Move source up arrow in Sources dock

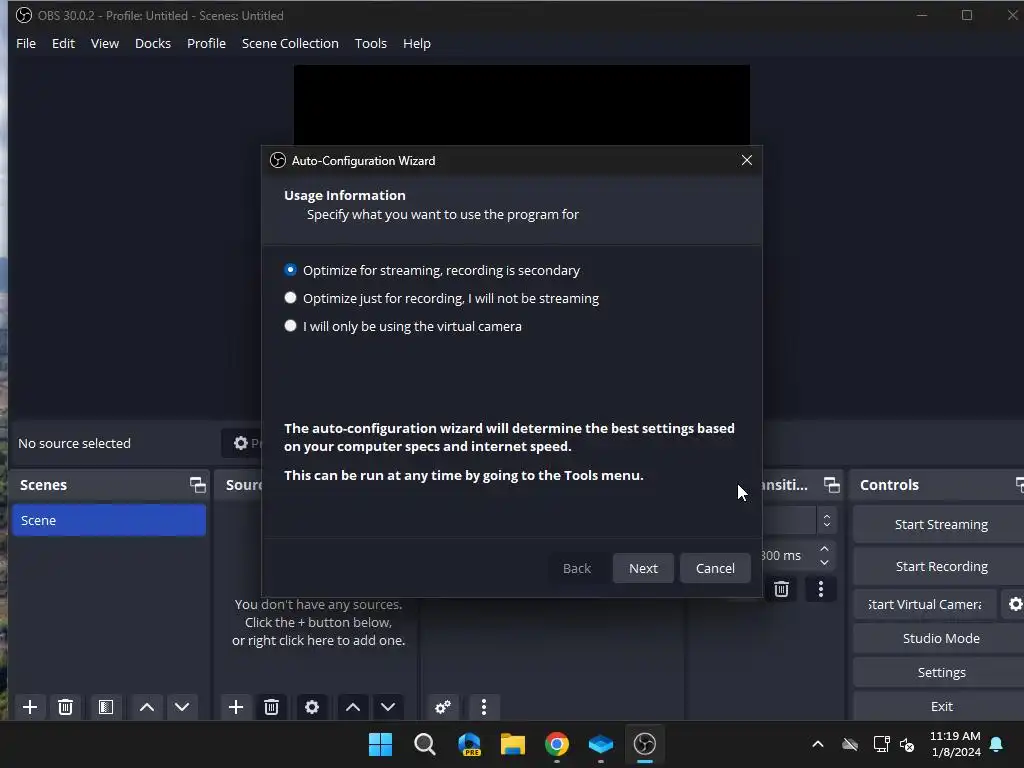[353, 707]
